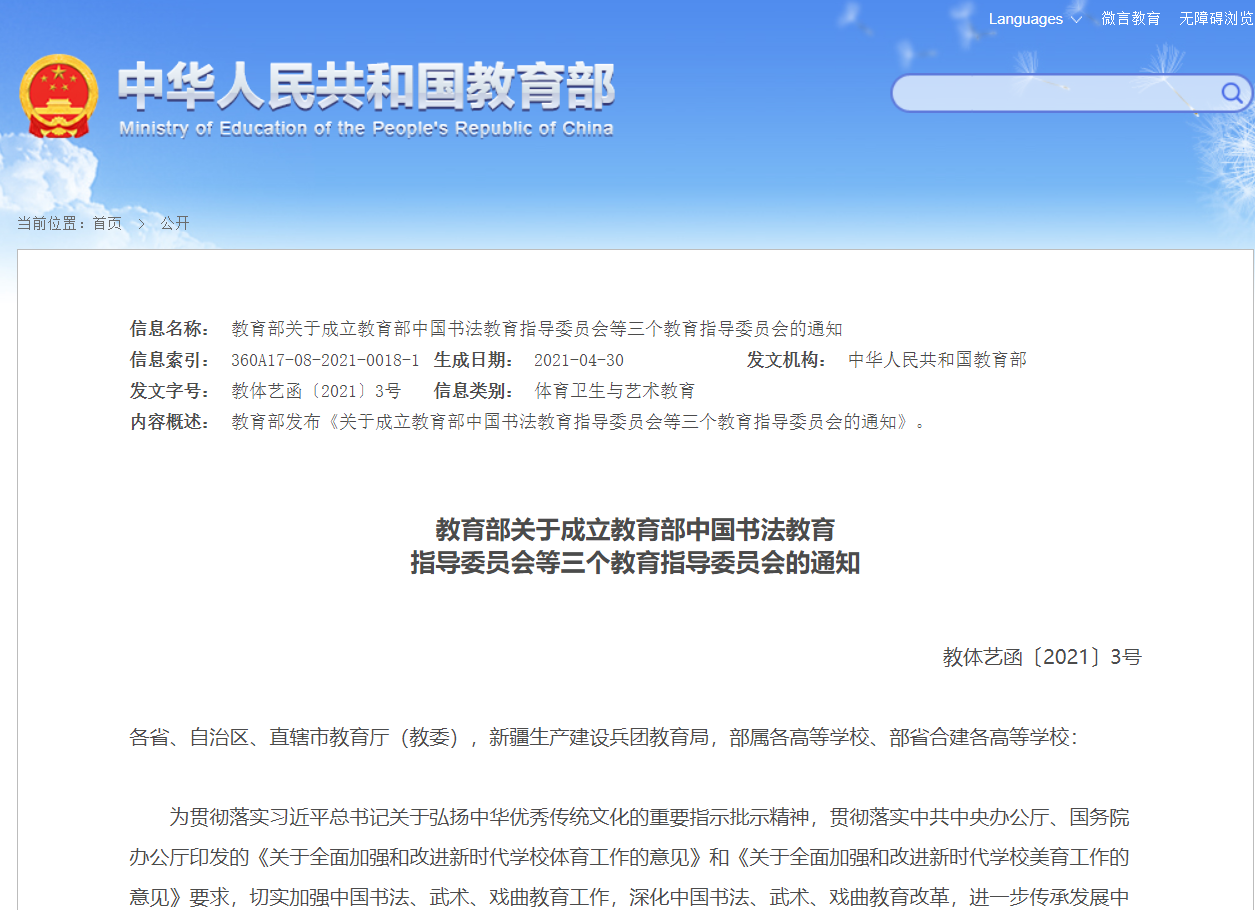Viewport: 1255px width, 910px height.
Task: Open the 微言教育 link
Action: (x=1130, y=19)
